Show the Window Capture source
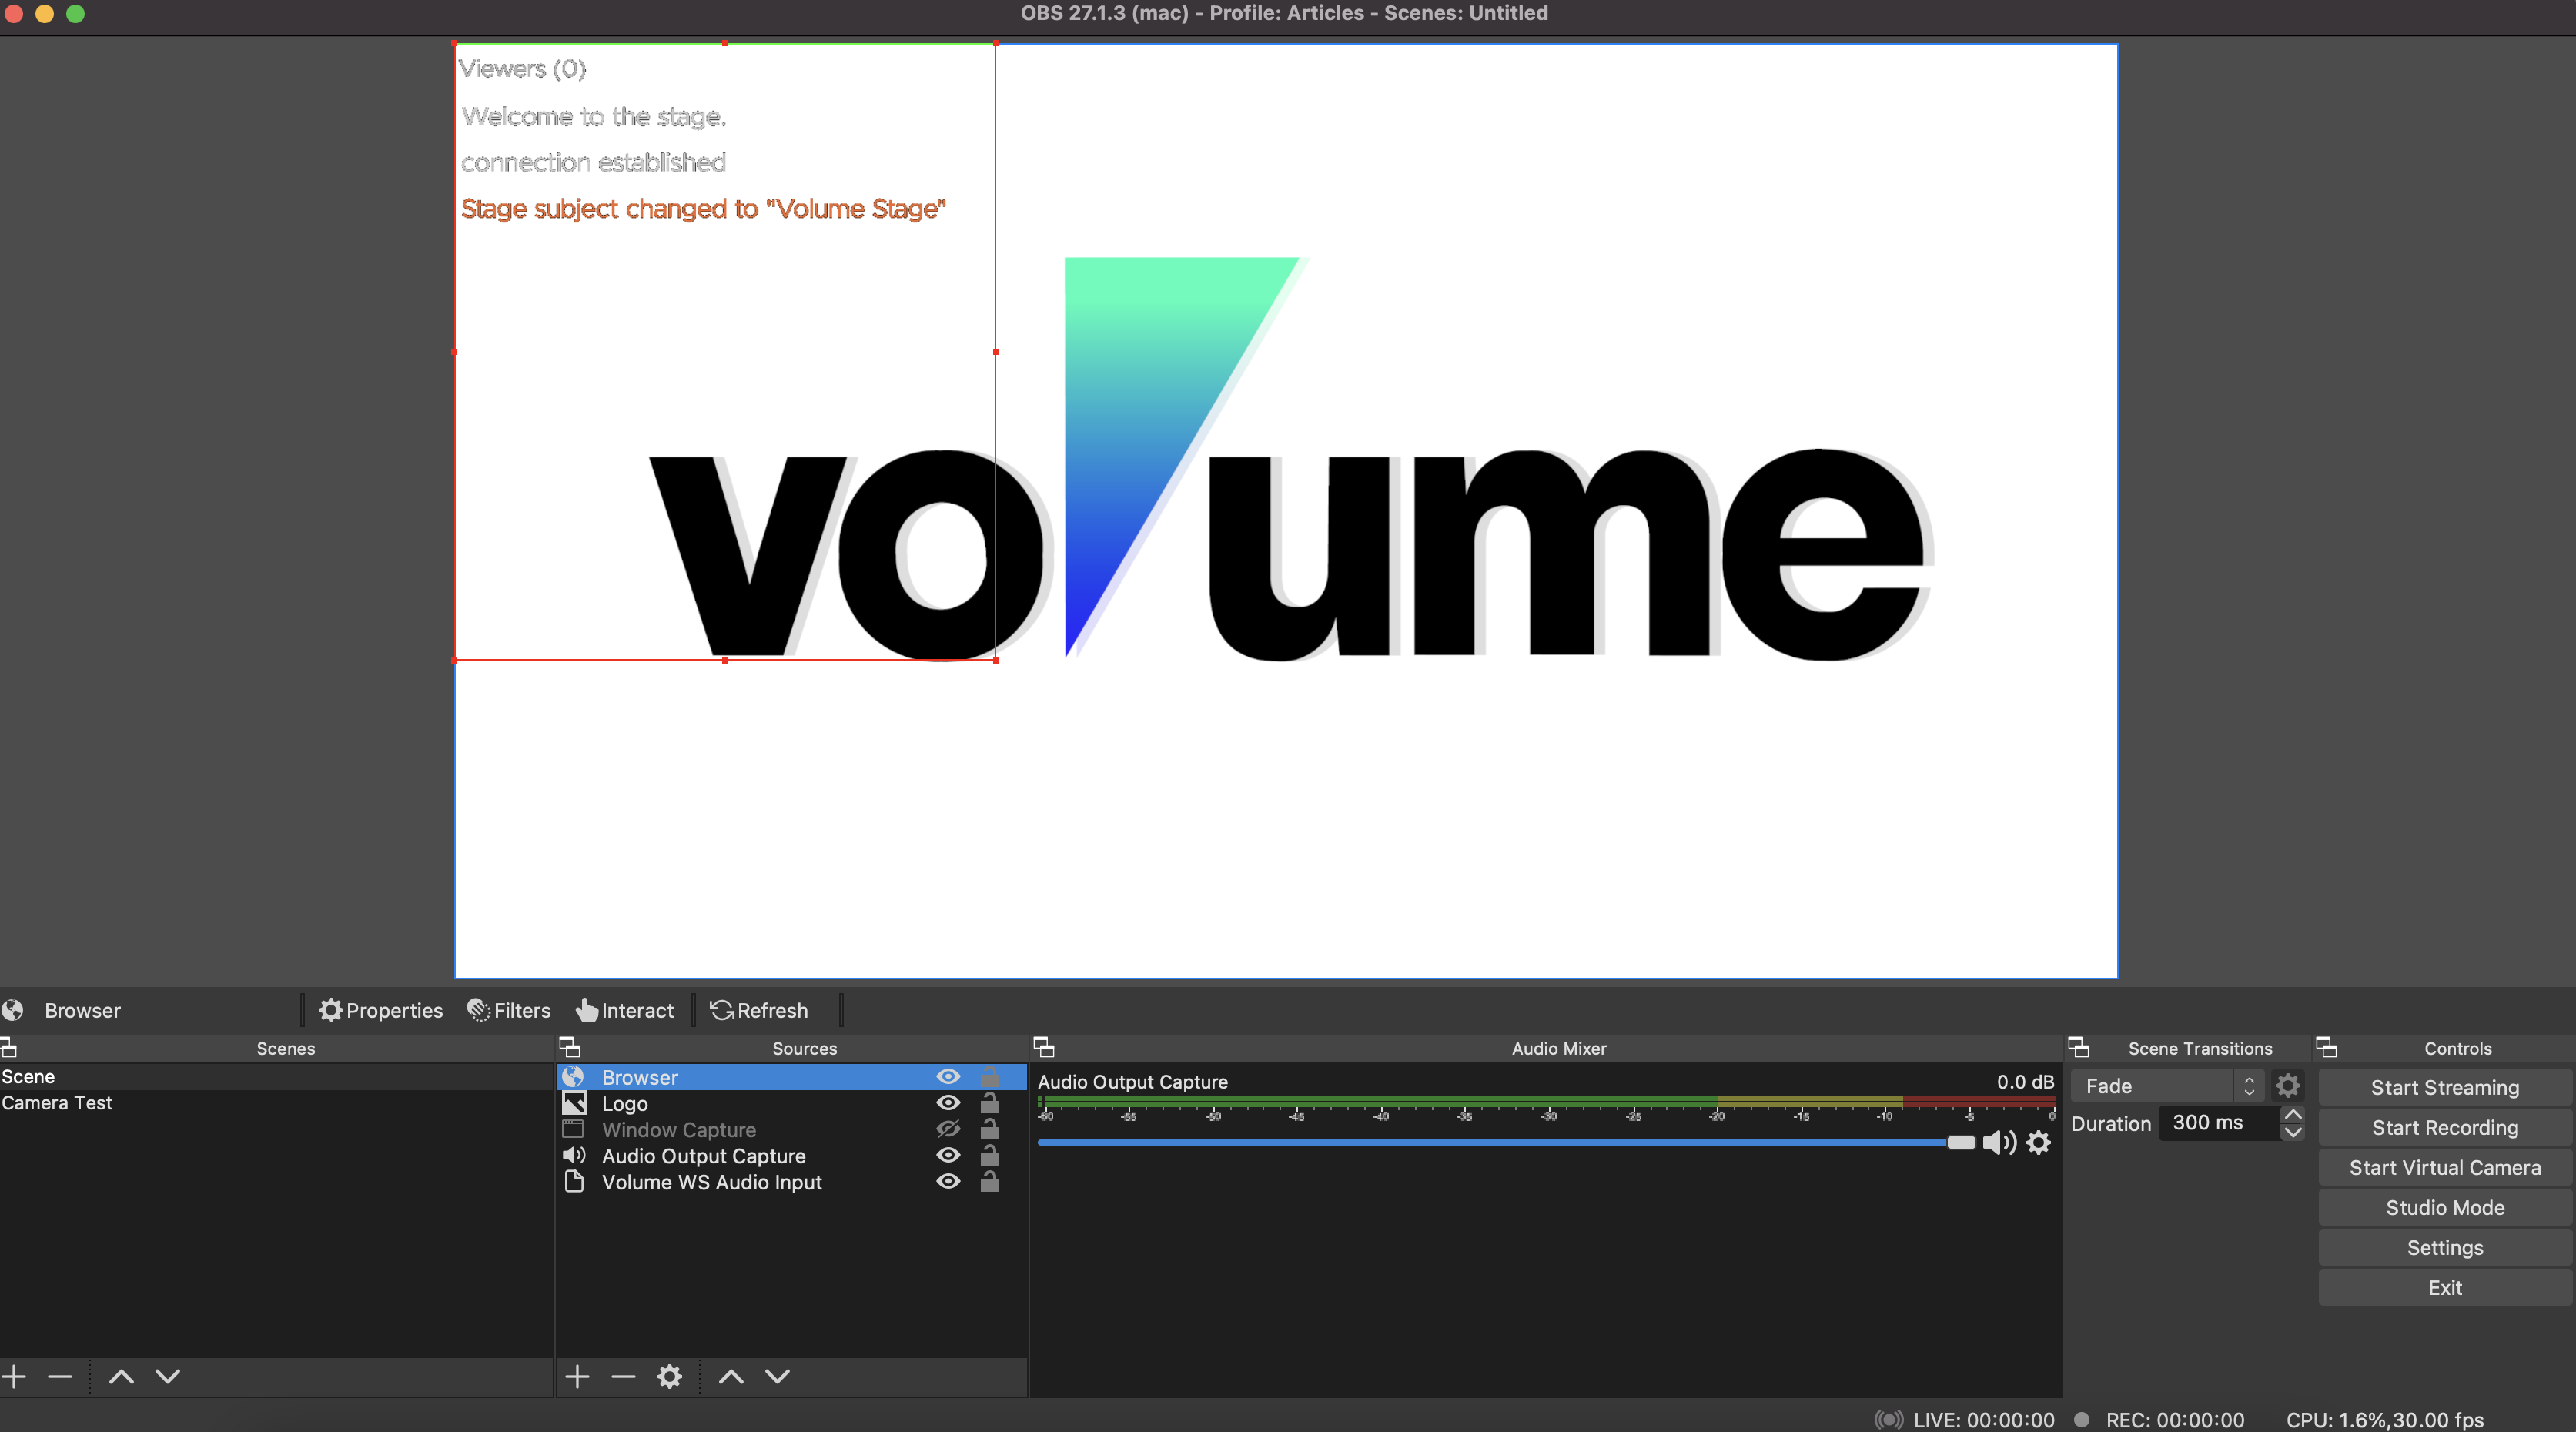The width and height of the screenshot is (2576, 1432). (x=948, y=1128)
